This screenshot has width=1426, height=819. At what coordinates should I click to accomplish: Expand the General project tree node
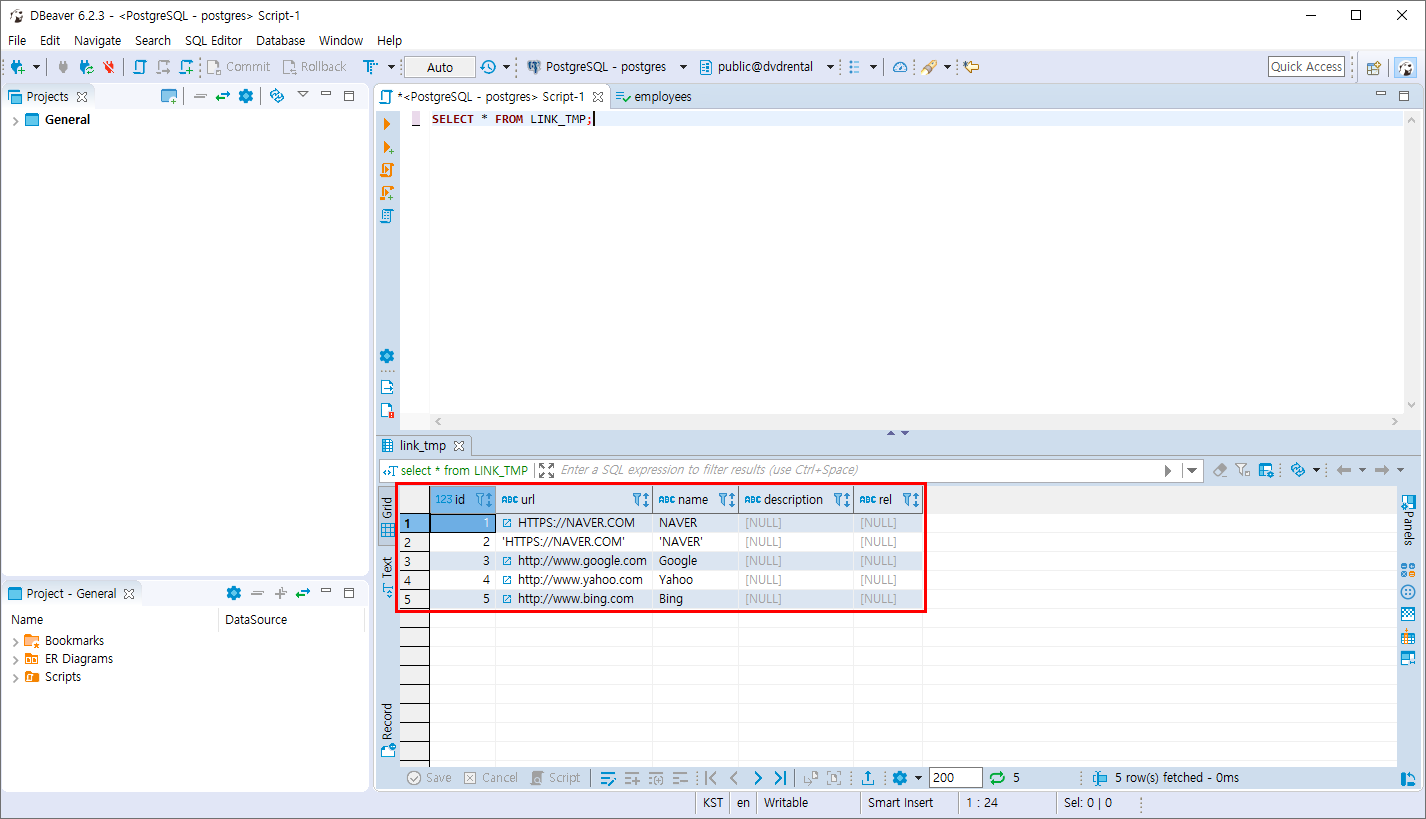coord(15,120)
